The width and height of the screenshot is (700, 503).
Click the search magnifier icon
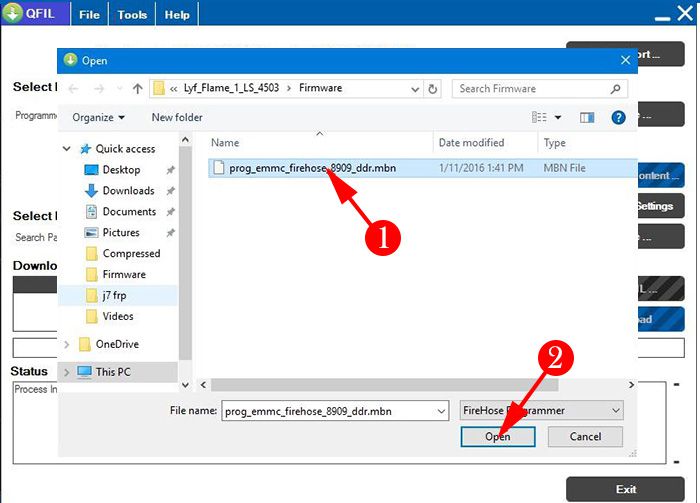click(x=616, y=89)
